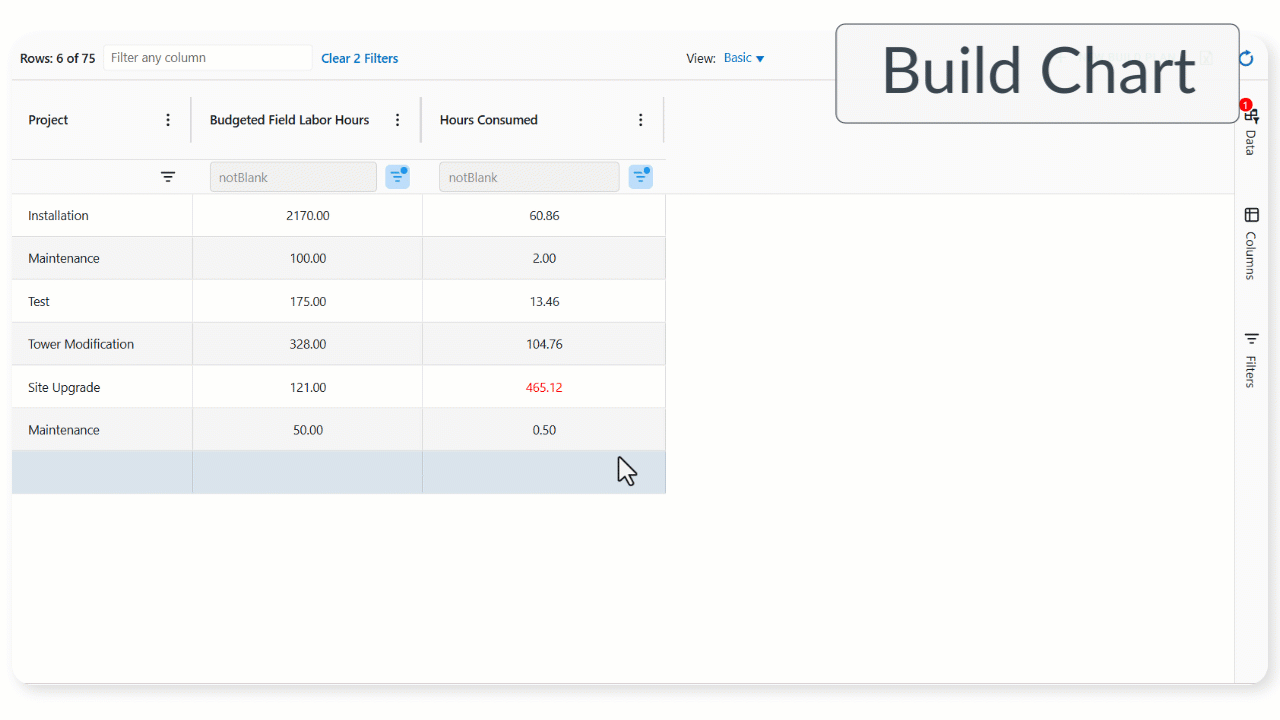Open Budgeted Field Labor Hours column menu

397,120
